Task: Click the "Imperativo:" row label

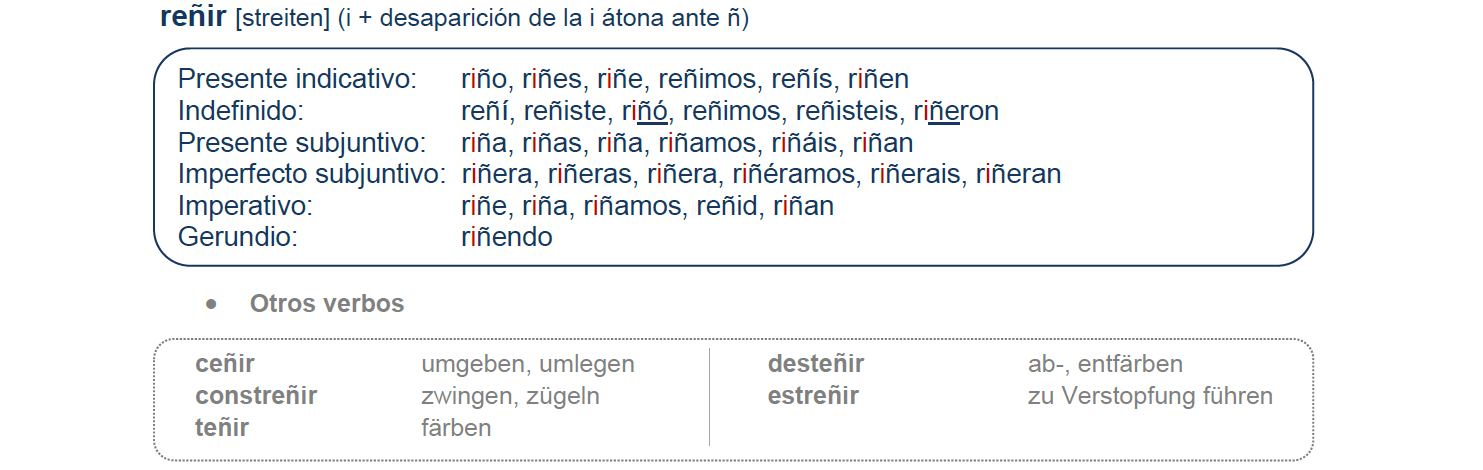Action: coord(246,206)
